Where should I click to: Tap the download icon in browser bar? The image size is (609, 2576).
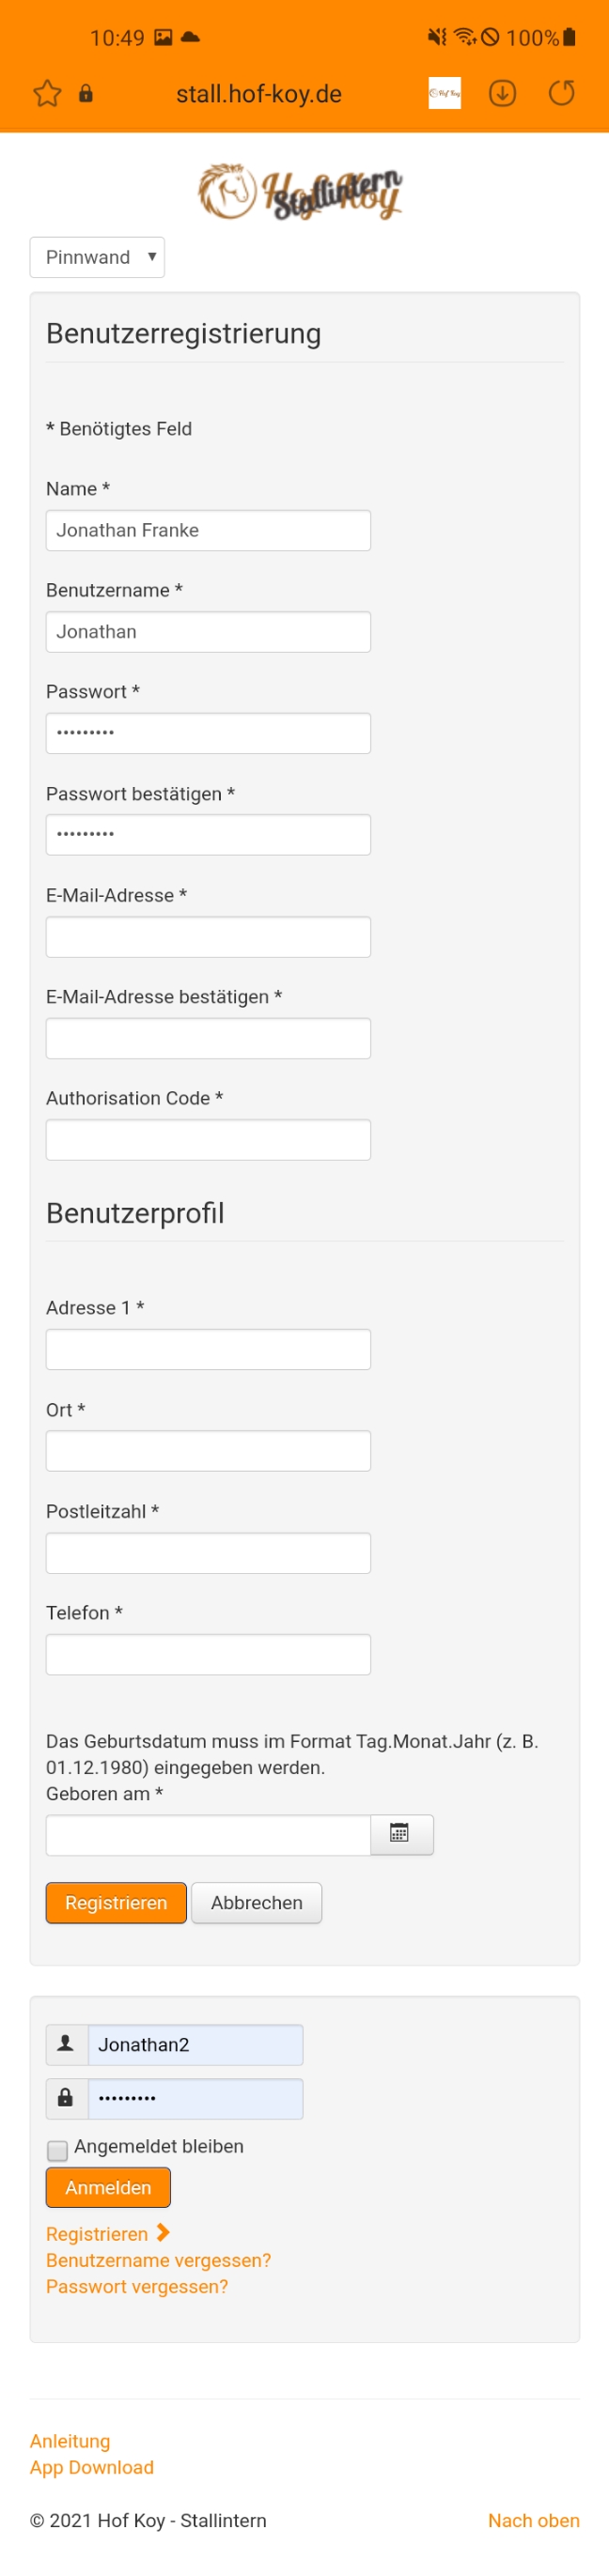502,93
